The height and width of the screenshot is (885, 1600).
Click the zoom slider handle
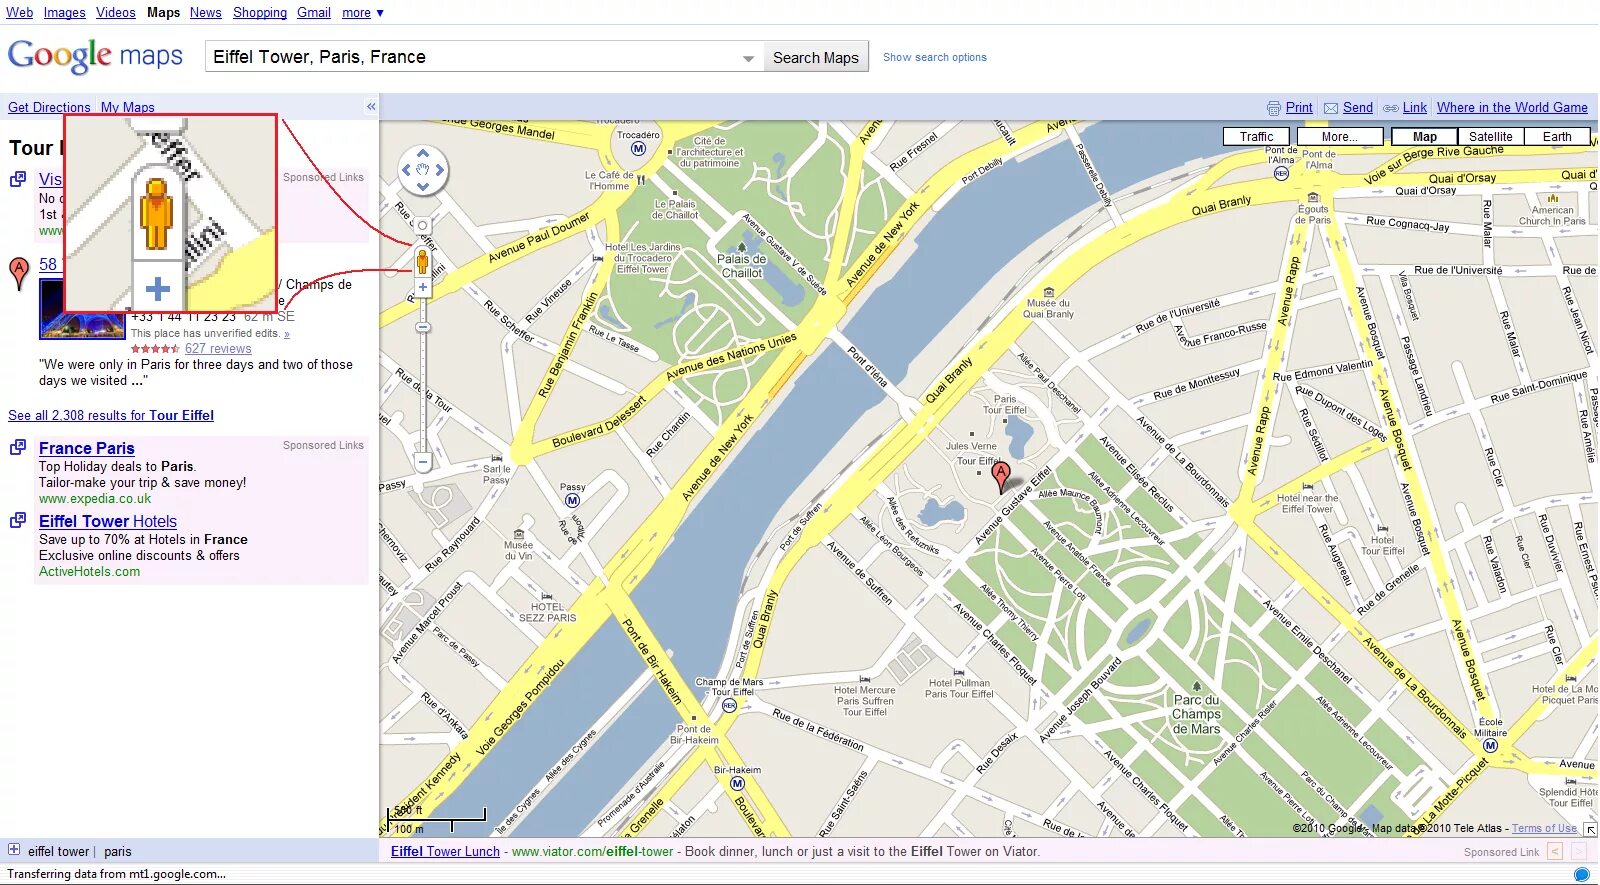pos(423,327)
